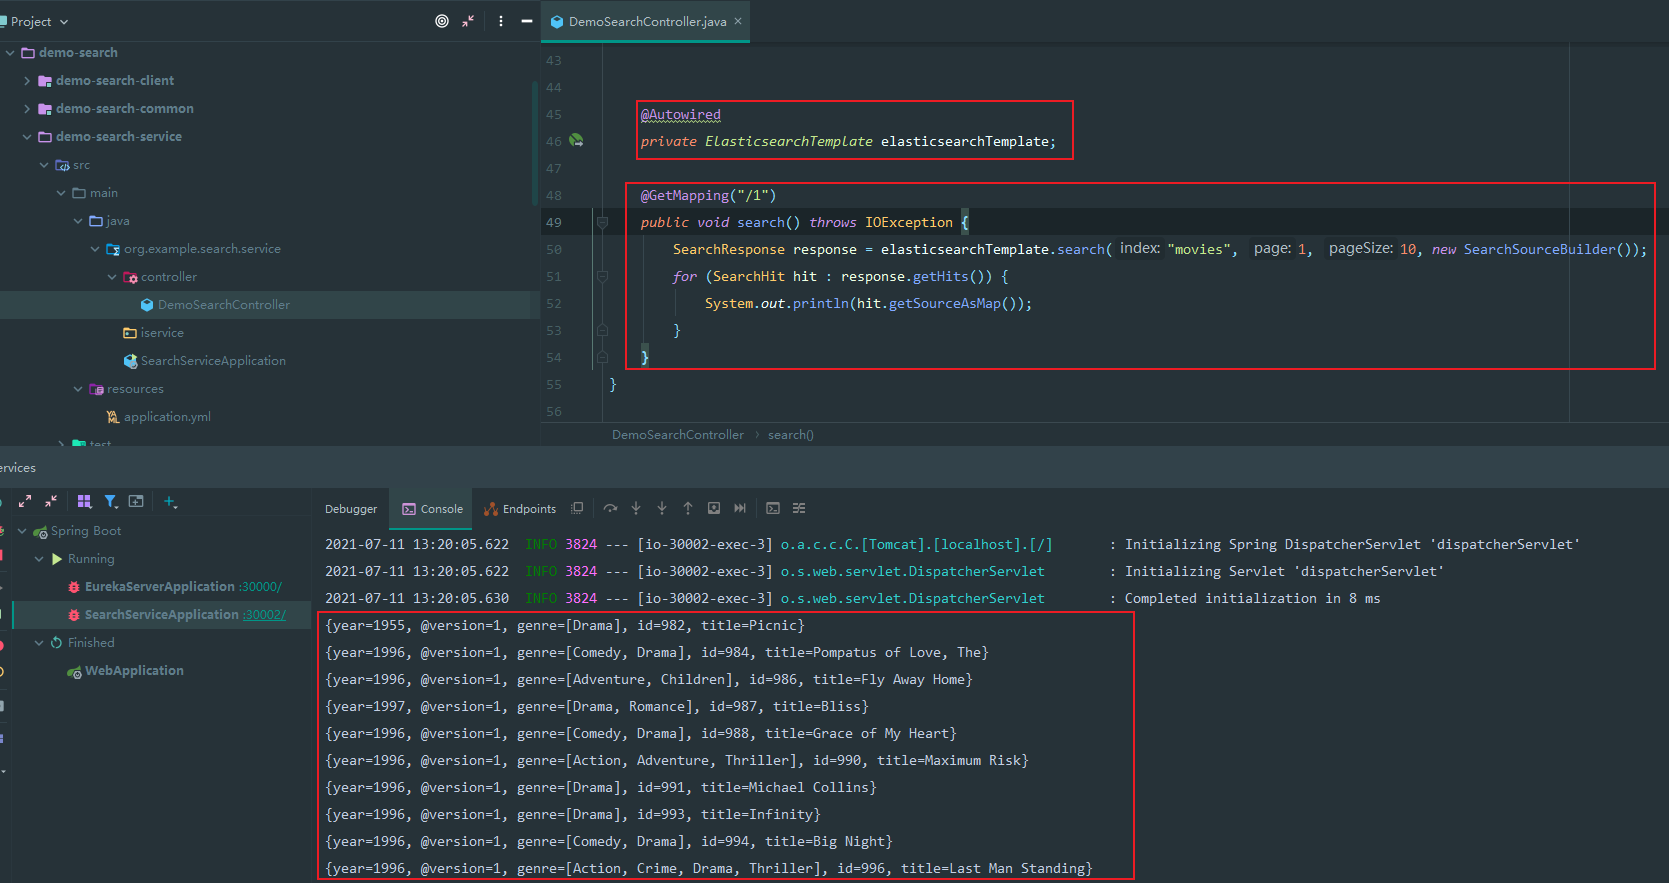The height and width of the screenshot is (883, 1669).
Task: Click the Step Out up-arrow icon
Action: tap(688, 508)
